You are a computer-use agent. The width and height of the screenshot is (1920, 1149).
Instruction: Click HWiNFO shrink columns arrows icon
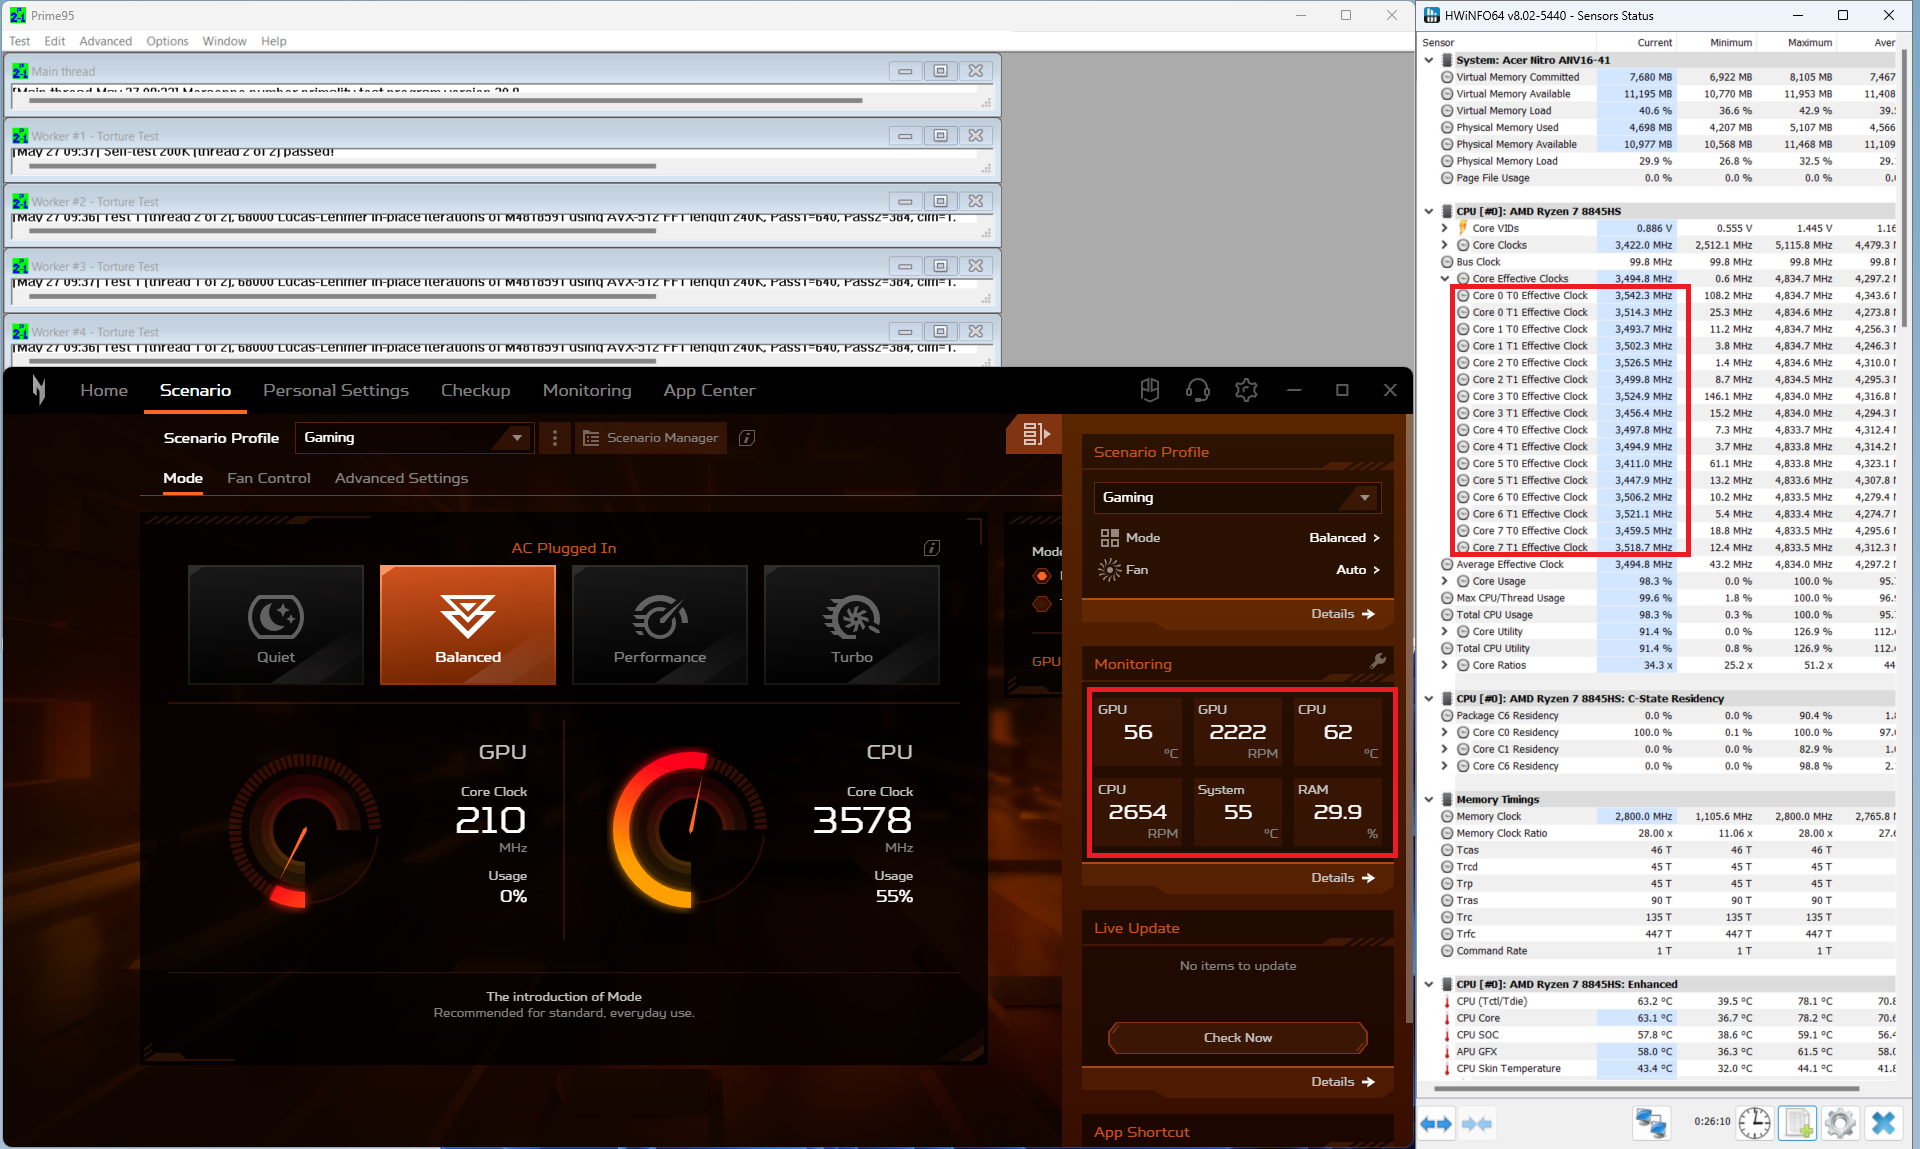pos(1477,1124)
